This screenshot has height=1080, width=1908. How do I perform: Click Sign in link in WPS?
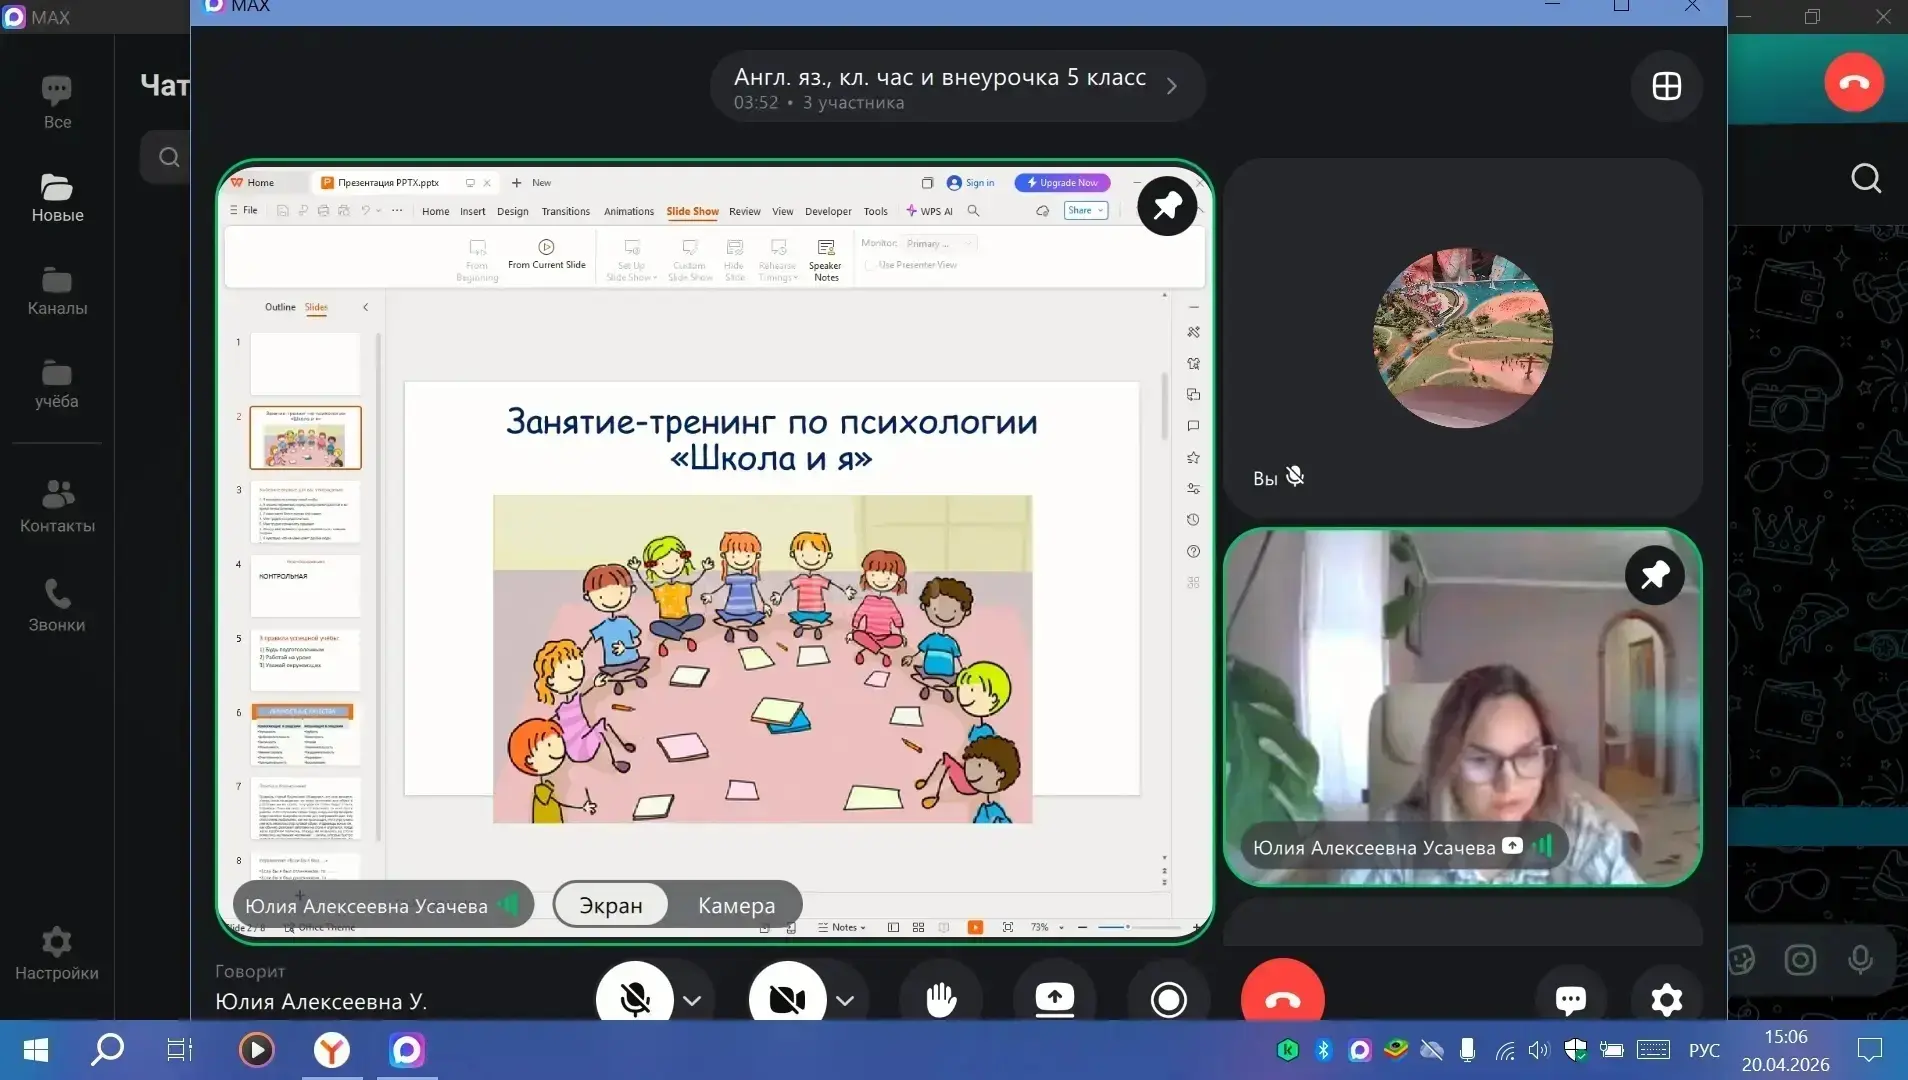[970, 182]
